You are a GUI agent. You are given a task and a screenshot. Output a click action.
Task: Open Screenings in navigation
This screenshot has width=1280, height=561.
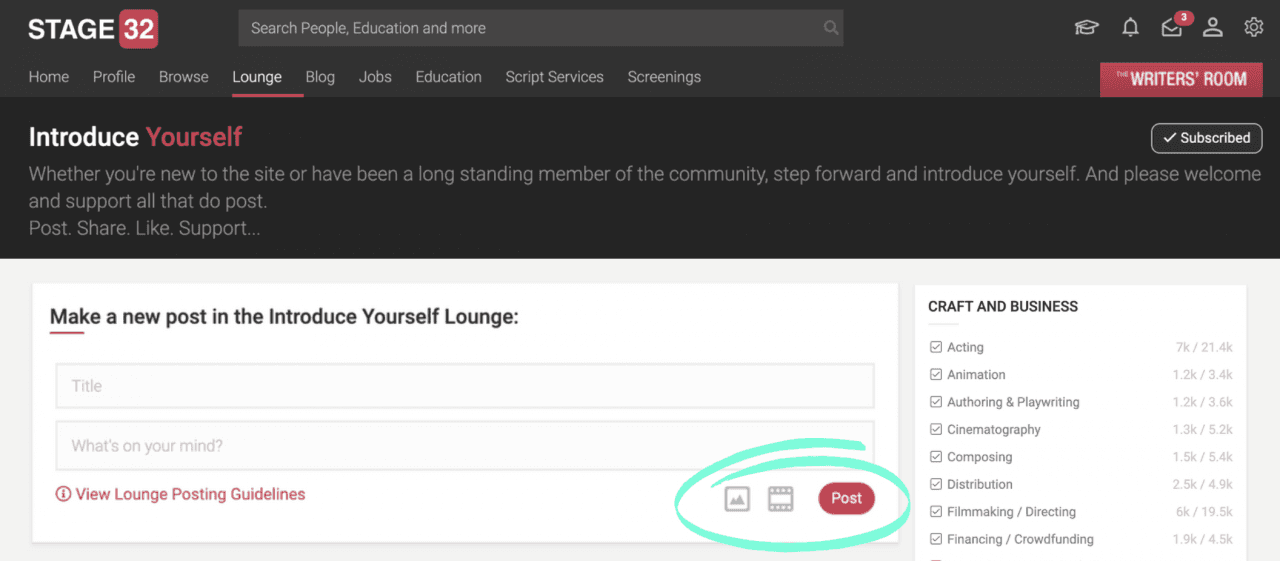664,77
